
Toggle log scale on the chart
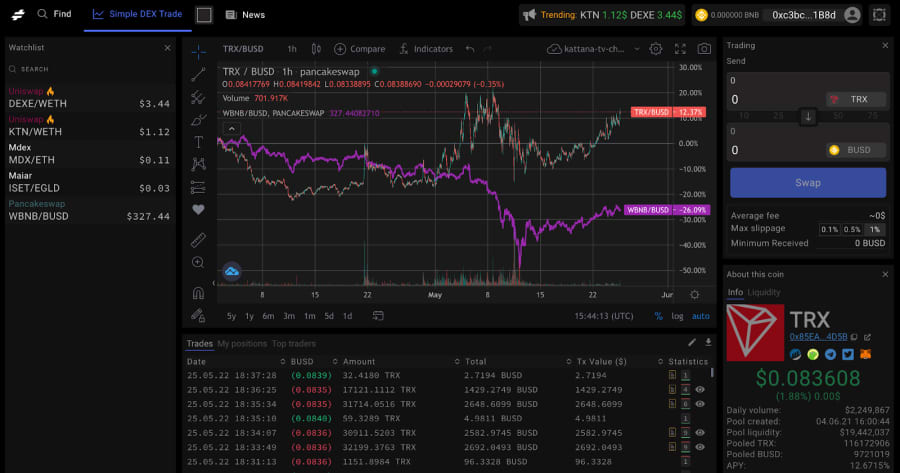(677, 316)
